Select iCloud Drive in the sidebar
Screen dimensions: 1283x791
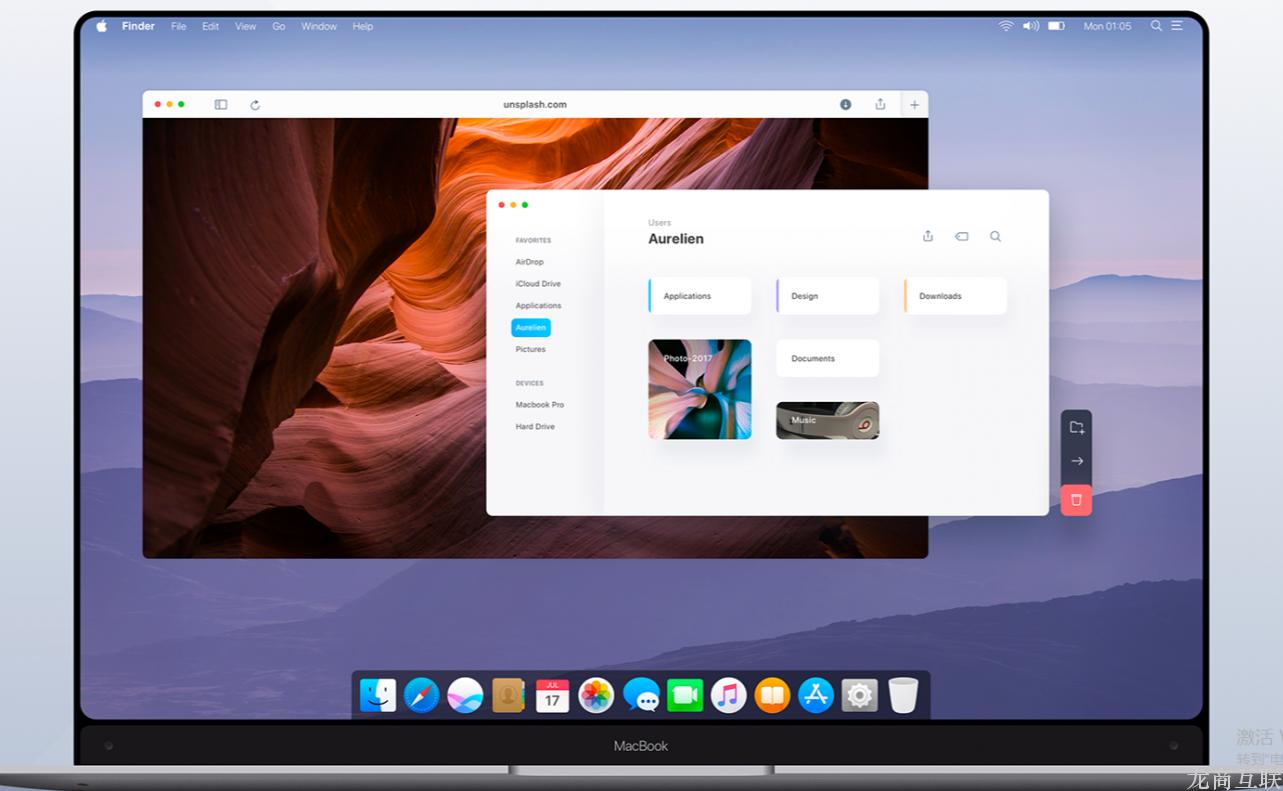pos(538,284)
